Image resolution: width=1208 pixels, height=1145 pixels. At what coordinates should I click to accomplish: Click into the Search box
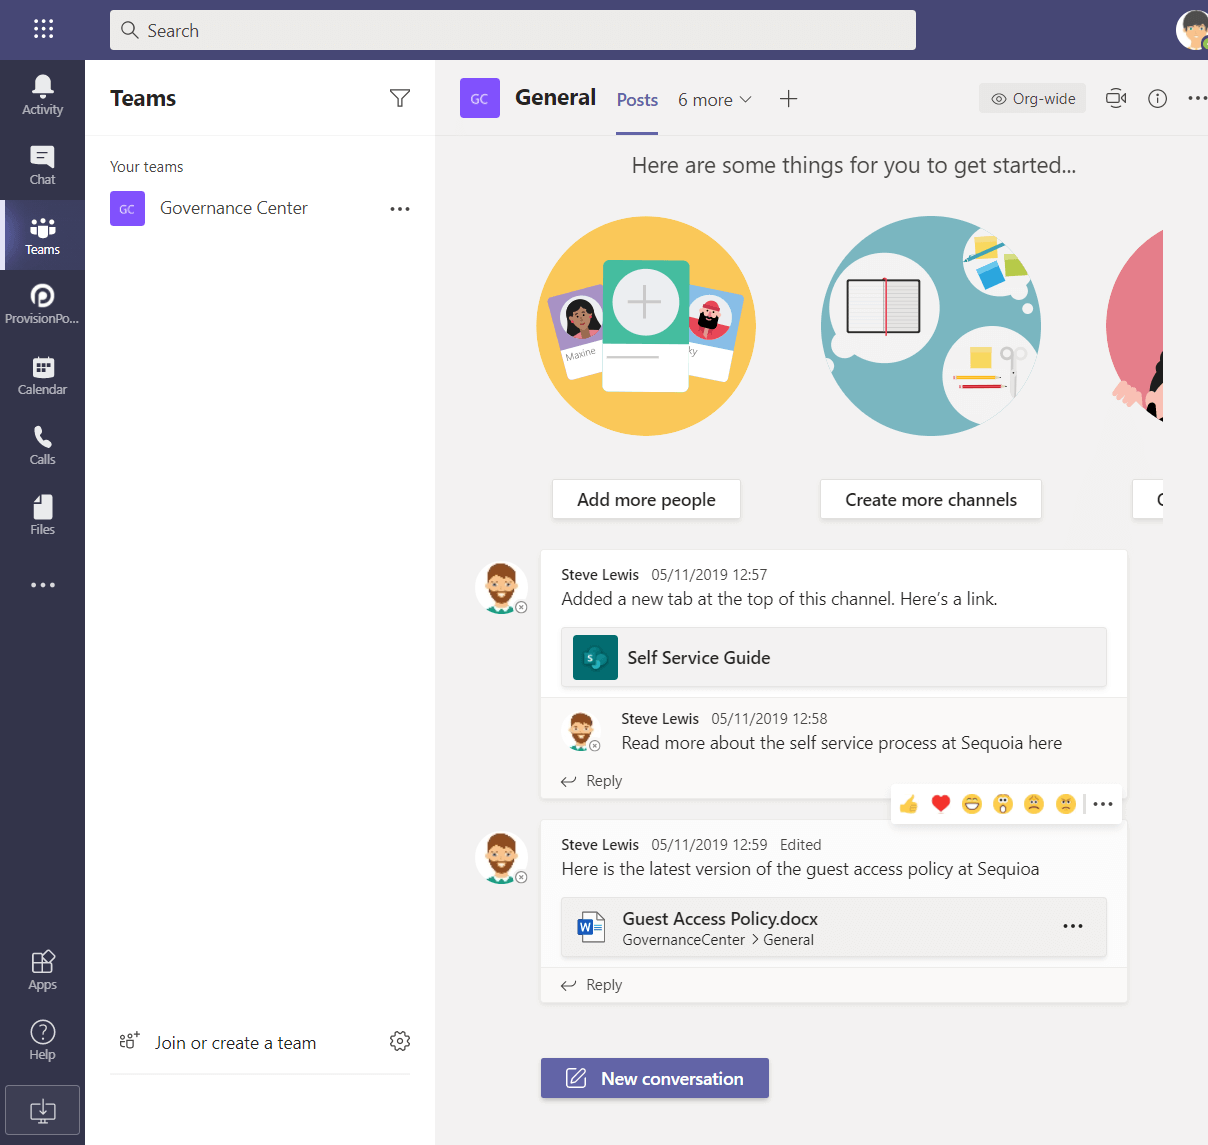pos(512,30)
